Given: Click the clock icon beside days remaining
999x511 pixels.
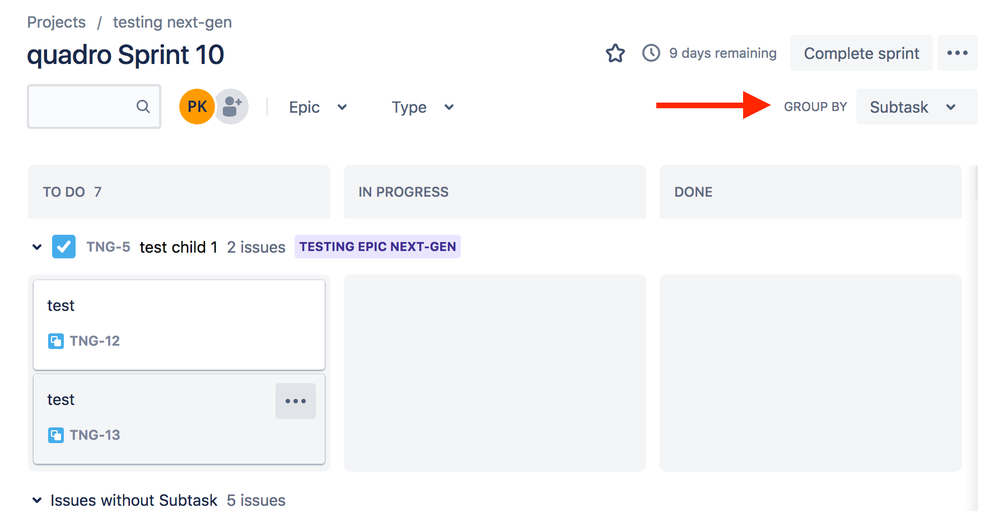Looking at the screenshot, I should pos(650,53).
